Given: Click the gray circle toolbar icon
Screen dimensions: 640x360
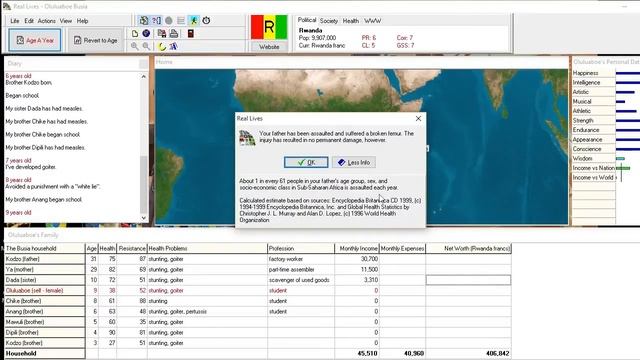Looking at the screenshot, I should click(169, 20).
